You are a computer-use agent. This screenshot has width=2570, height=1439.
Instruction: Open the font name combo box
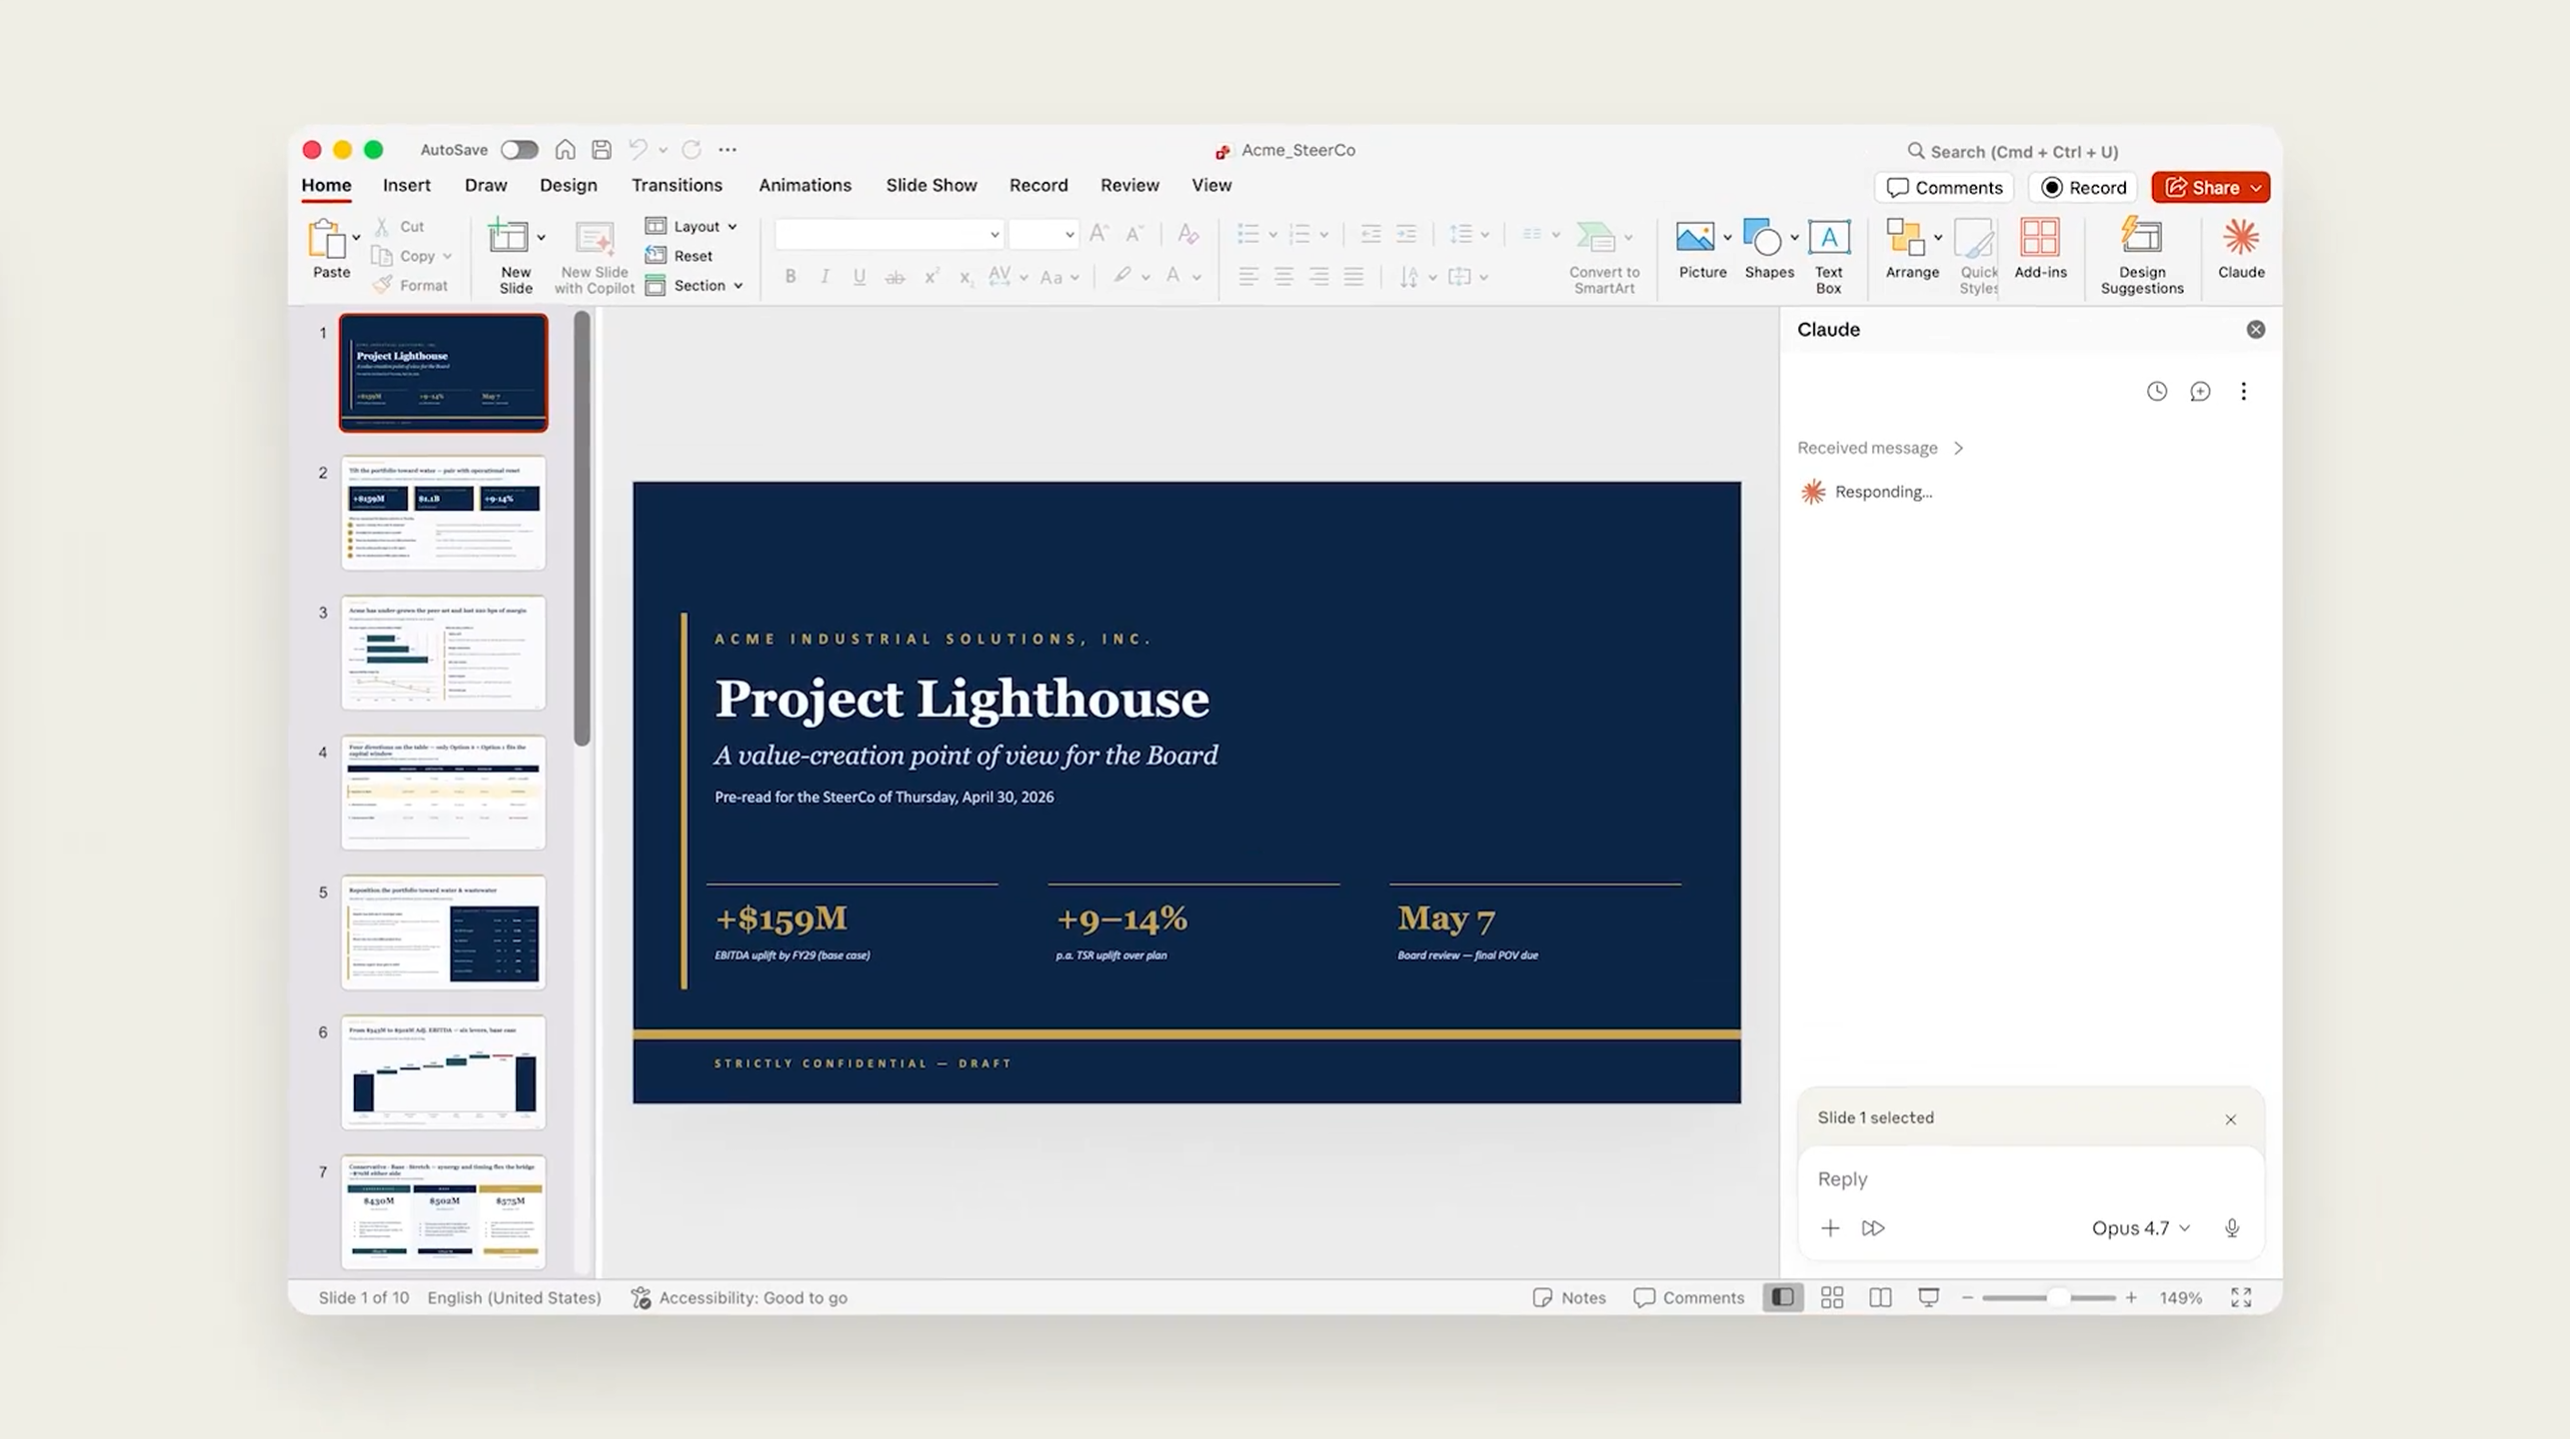click(x=888, y=234)
